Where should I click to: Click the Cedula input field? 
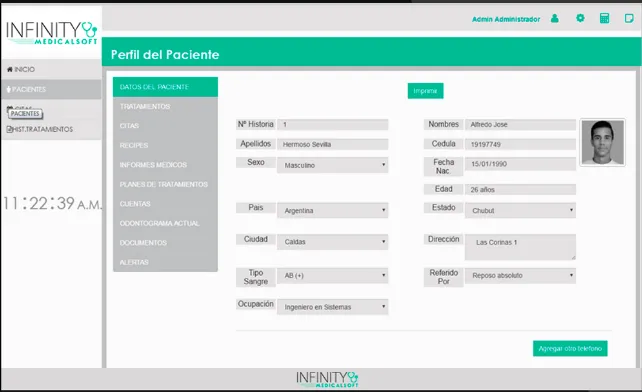(x=520, y=144)
